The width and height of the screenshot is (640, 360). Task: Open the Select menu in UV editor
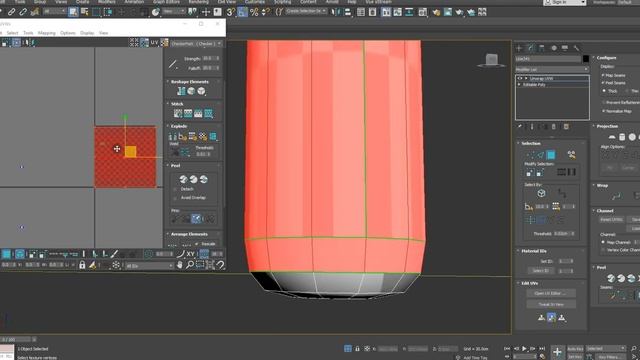tap(12, 33)
